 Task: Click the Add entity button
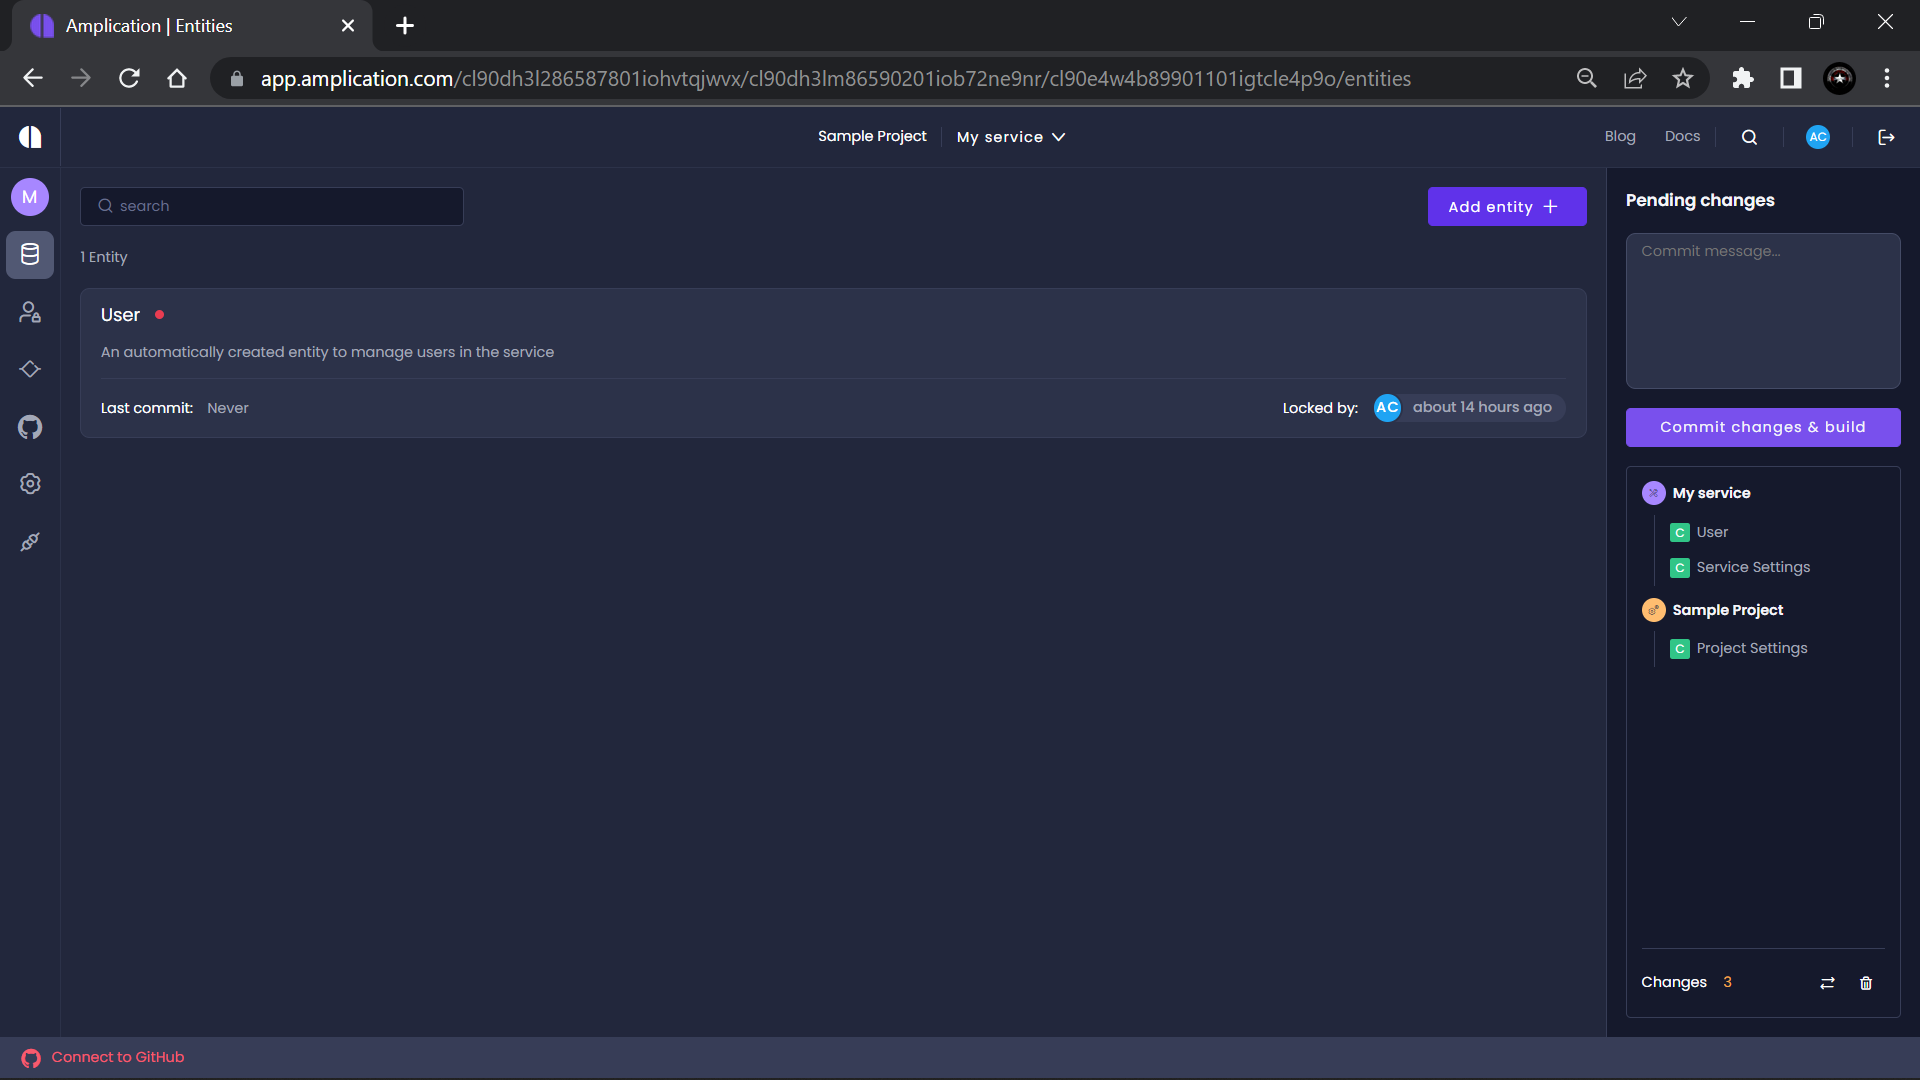[1507, 206]
